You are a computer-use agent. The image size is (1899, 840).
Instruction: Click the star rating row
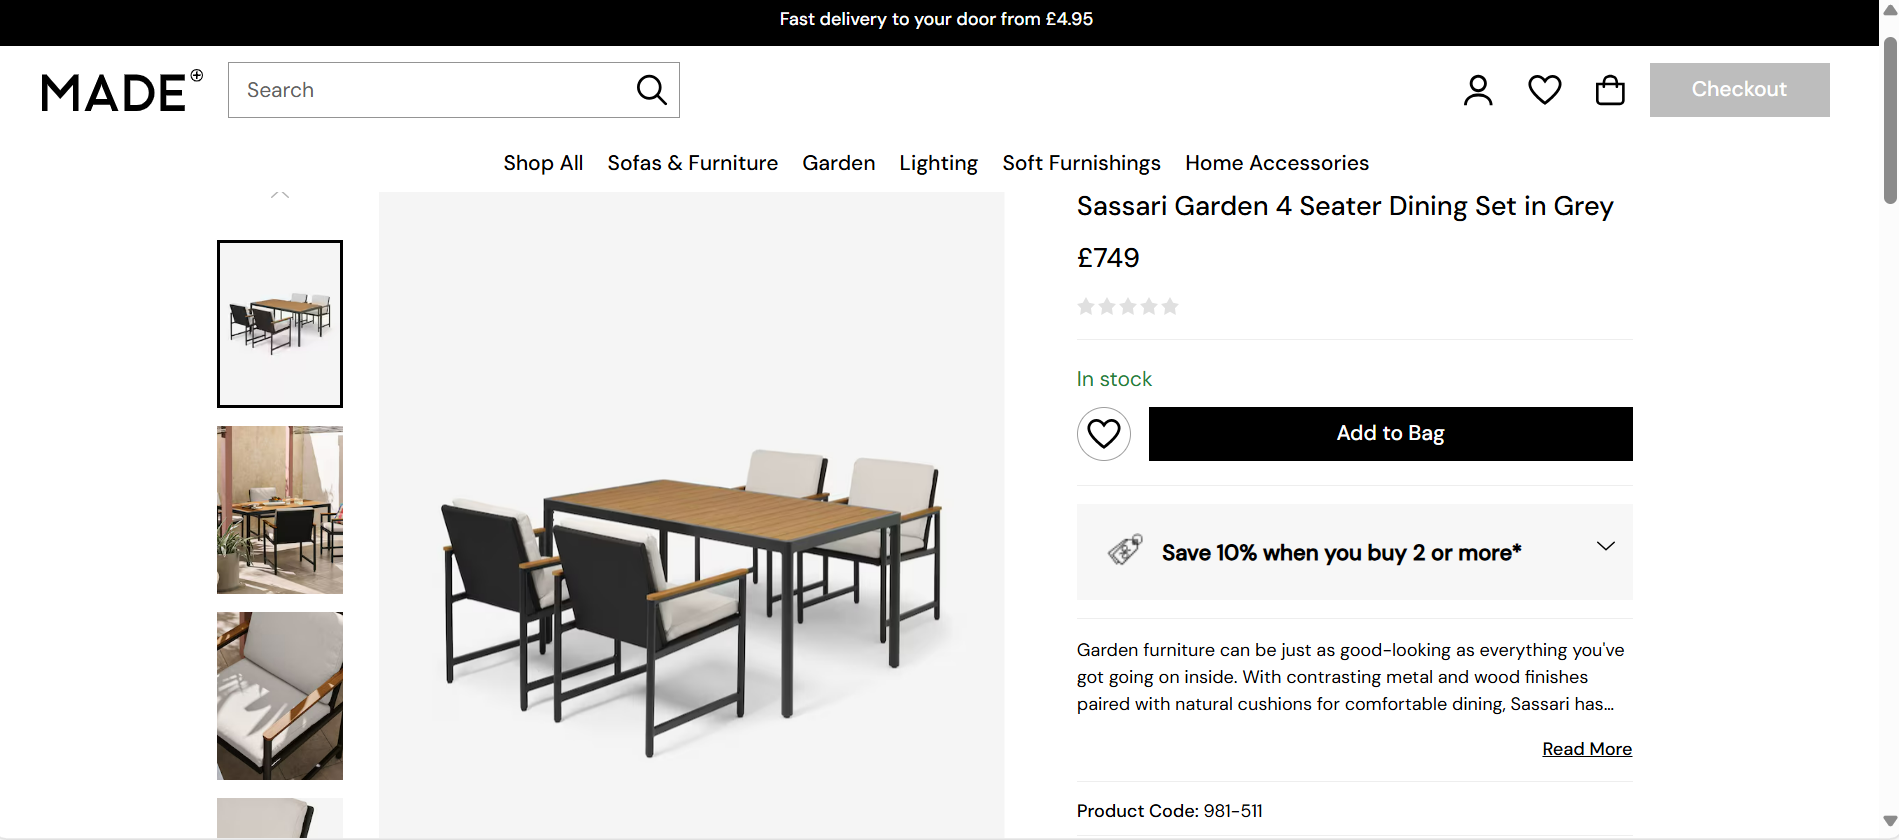[x=1128, y=306]
